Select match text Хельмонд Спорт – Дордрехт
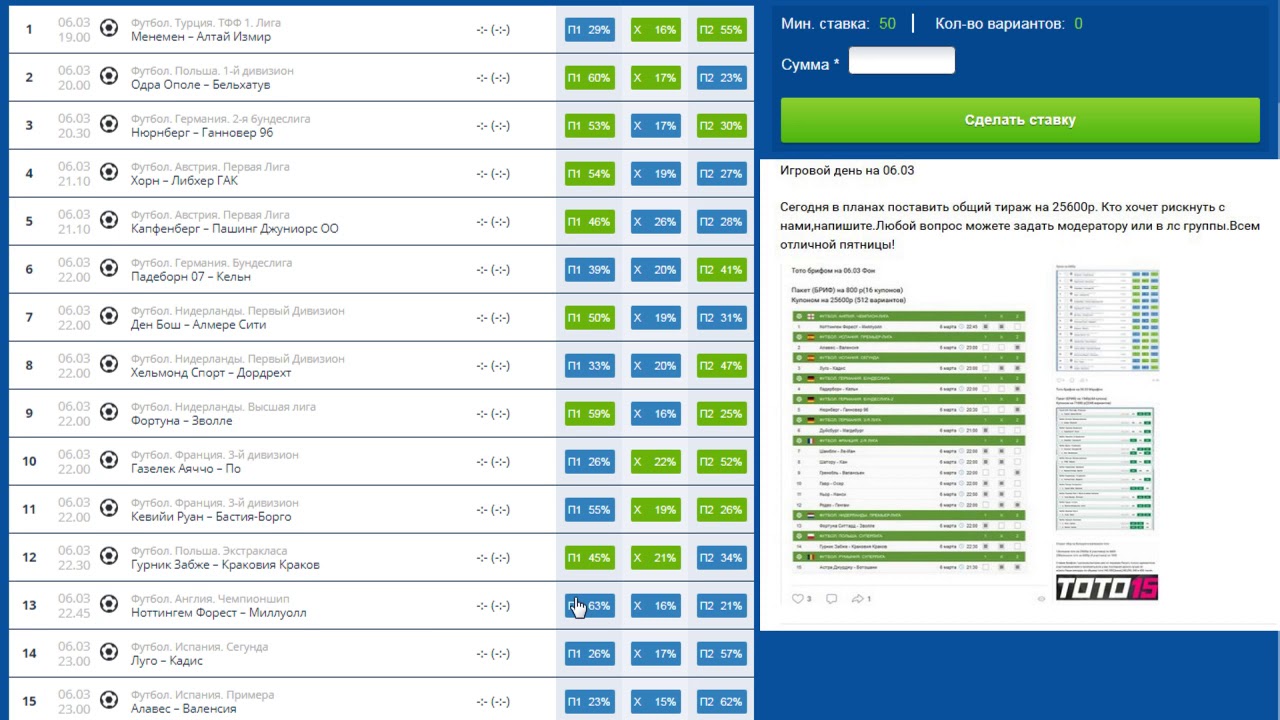 pyautogui.click(x=211, y=373)
